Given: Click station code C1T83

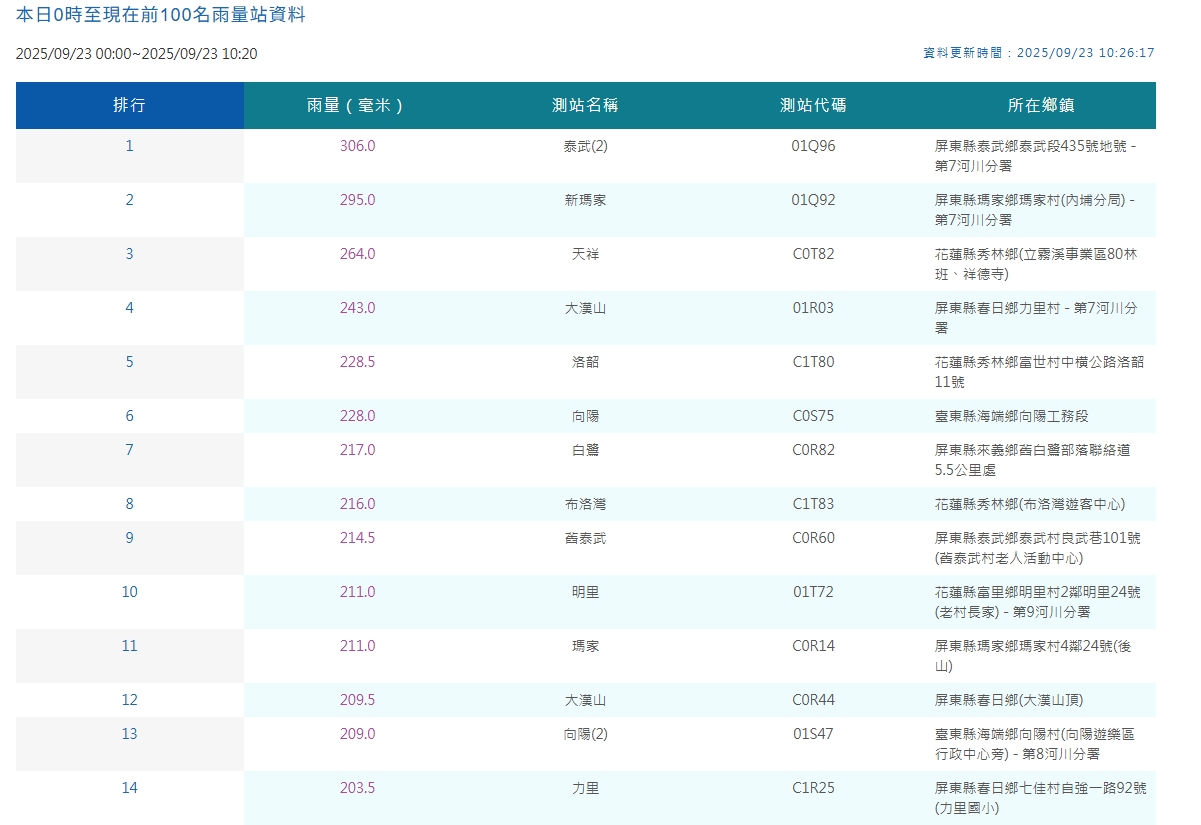Looking at the screenshot, I should click(x=813, y=504).
